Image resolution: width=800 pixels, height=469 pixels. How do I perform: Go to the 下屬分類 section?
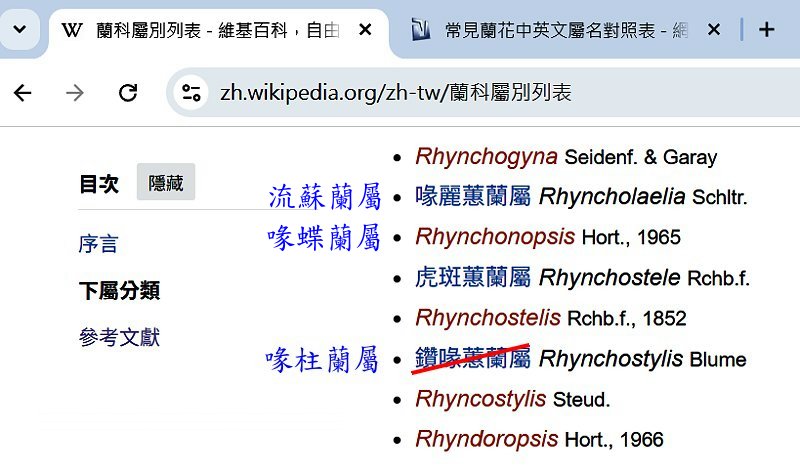[119, 291]
